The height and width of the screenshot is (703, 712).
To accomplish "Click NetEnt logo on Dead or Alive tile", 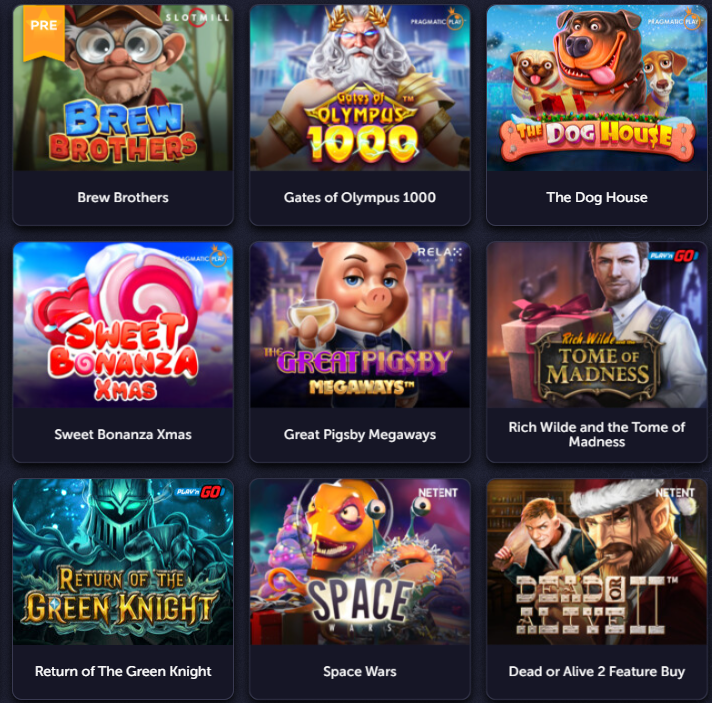I will (x=675, y=493).
